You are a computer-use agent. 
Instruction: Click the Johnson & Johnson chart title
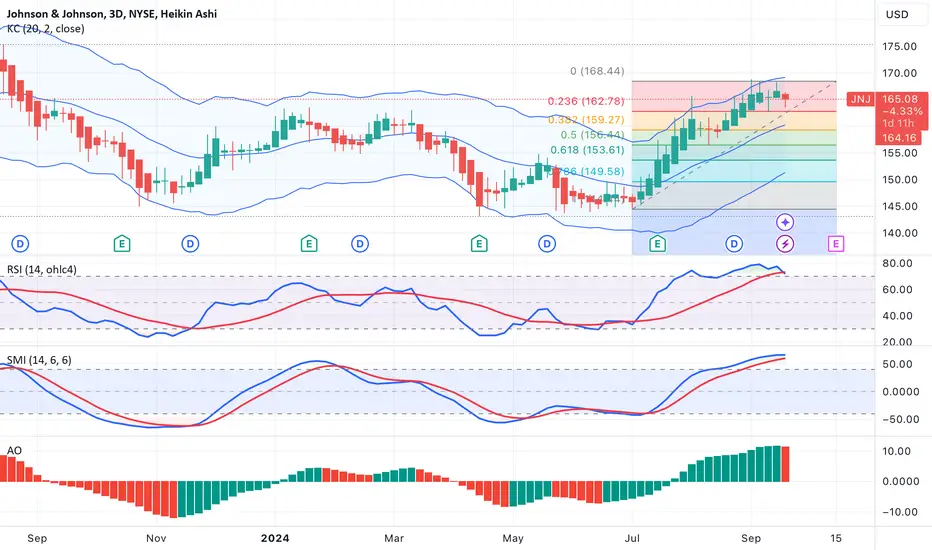point(111,14)
